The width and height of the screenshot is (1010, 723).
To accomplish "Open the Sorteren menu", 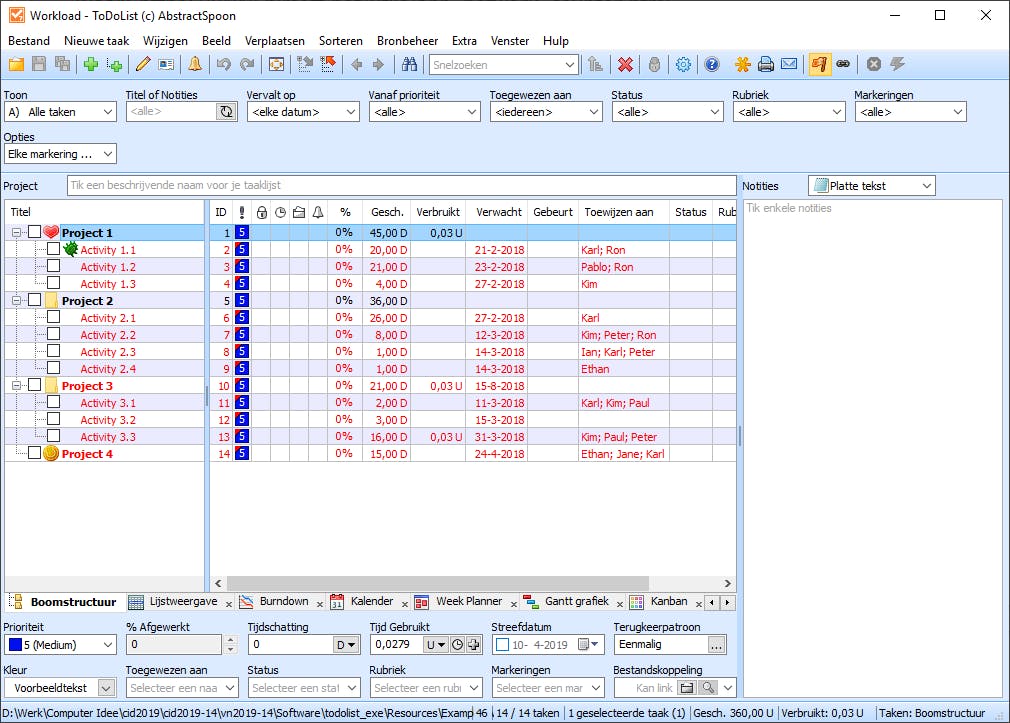I will tap(340, 41).
